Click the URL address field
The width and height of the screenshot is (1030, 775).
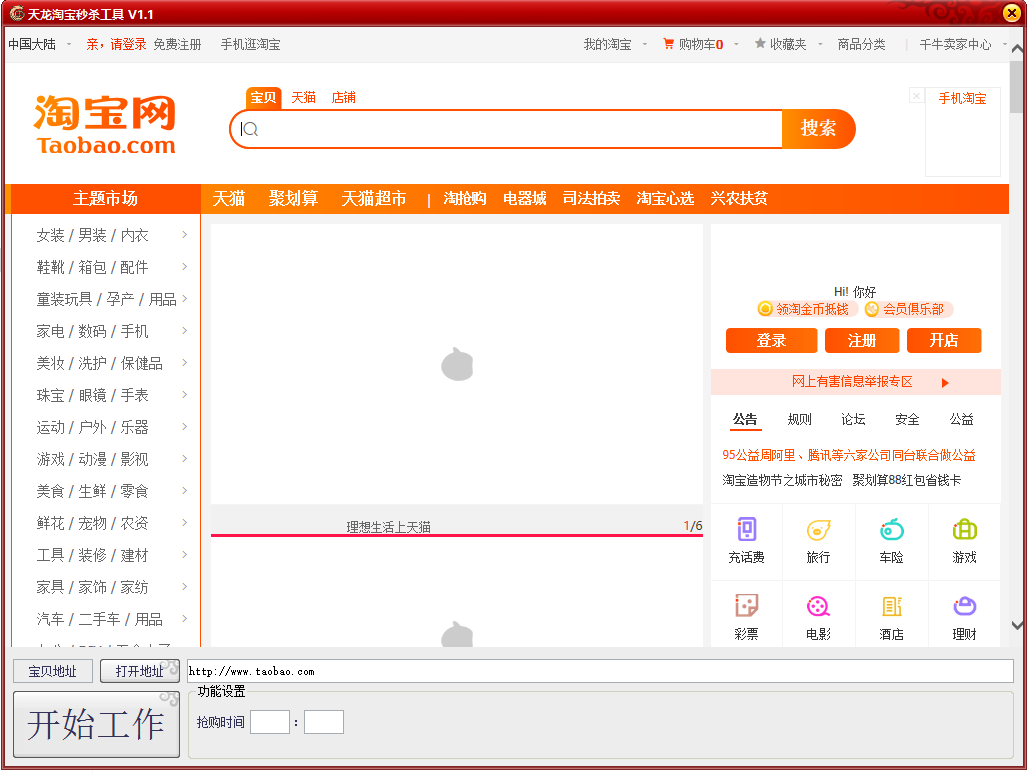pos(600,671)
